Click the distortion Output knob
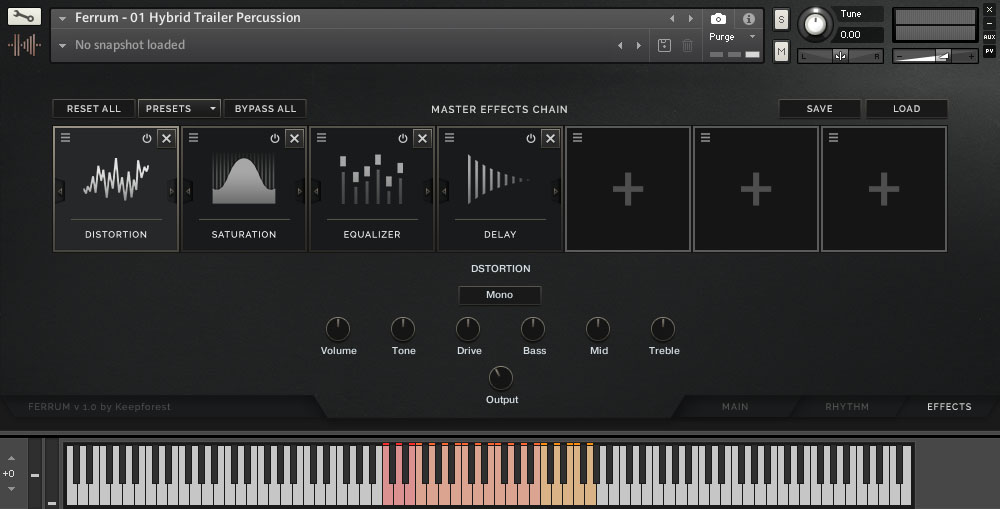The height and width of the screenshot is (509, 1000). (x=501, y=378)
